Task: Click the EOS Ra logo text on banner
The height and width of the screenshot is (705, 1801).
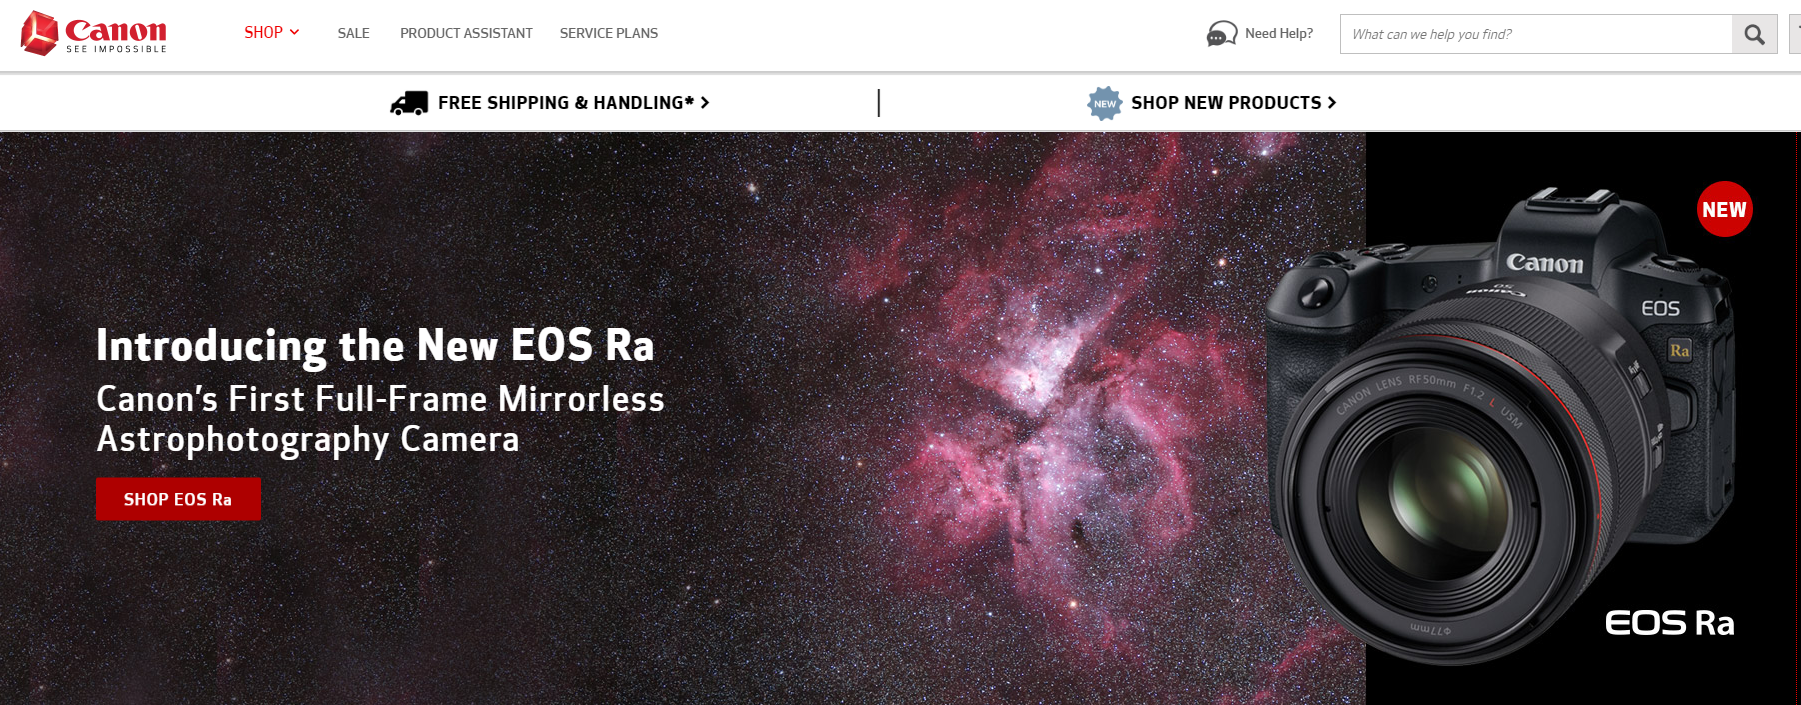Action: 1669,623
